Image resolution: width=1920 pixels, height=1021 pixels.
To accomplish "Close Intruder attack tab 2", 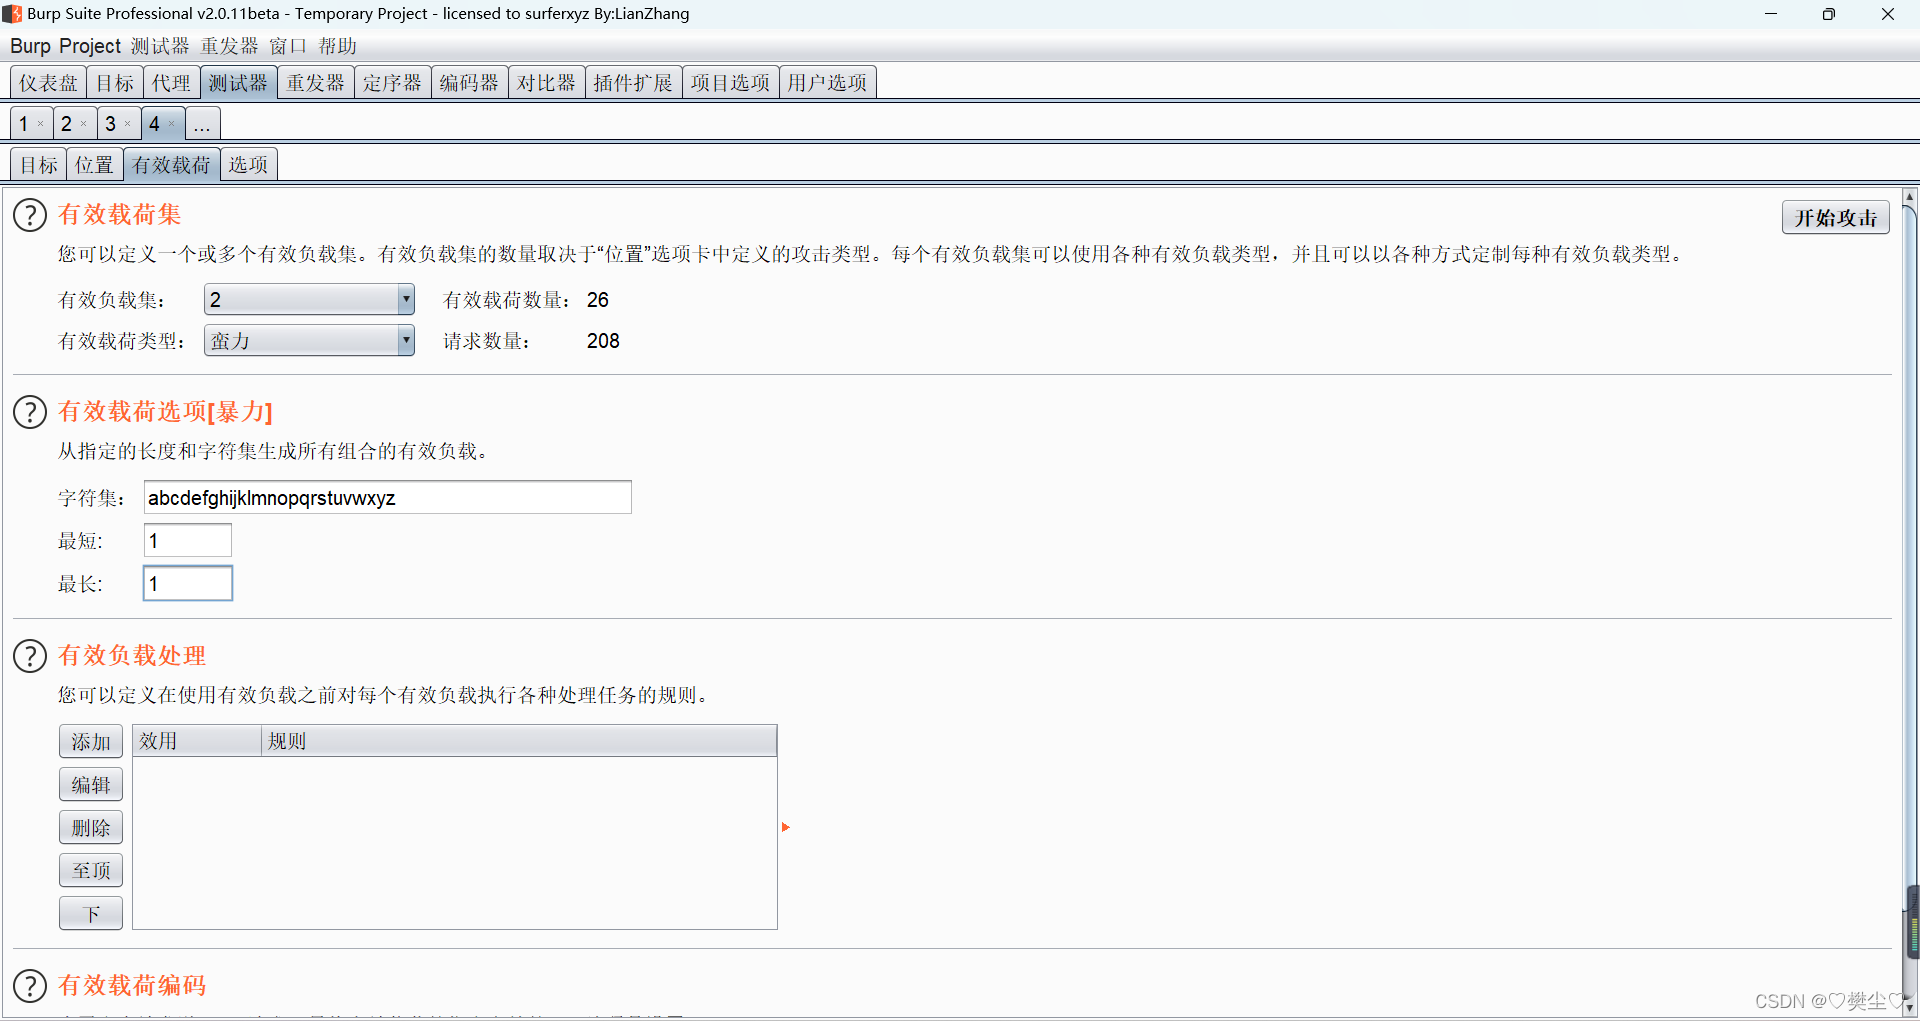I will (x=84, y=124).
